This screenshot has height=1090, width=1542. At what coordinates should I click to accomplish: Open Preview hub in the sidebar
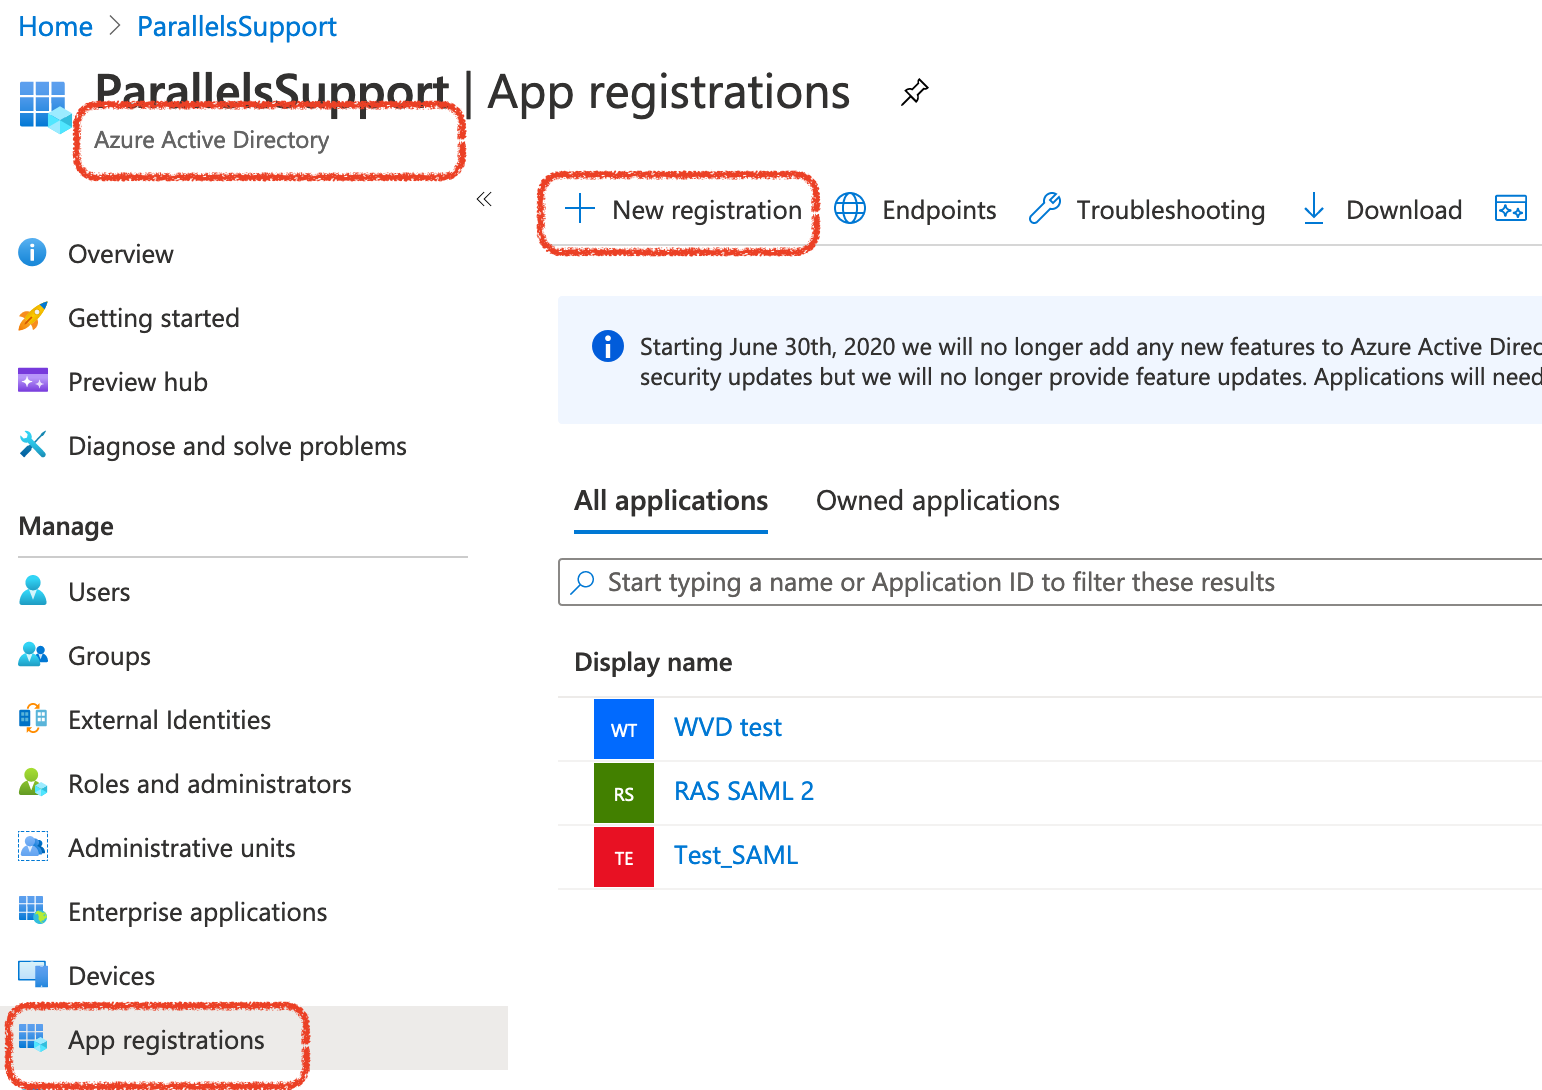point(137,382)
